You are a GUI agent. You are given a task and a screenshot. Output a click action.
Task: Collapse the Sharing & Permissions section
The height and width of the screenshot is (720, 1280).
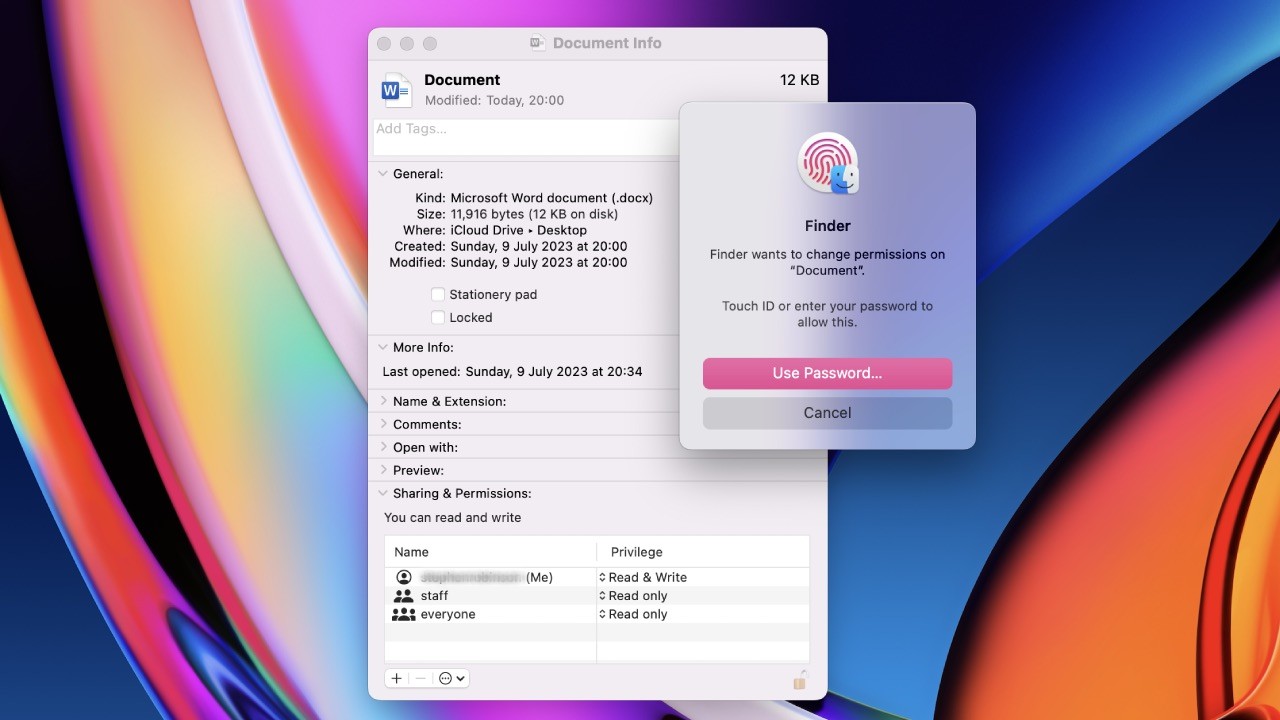pyautogui.click(x=382, y=493)
